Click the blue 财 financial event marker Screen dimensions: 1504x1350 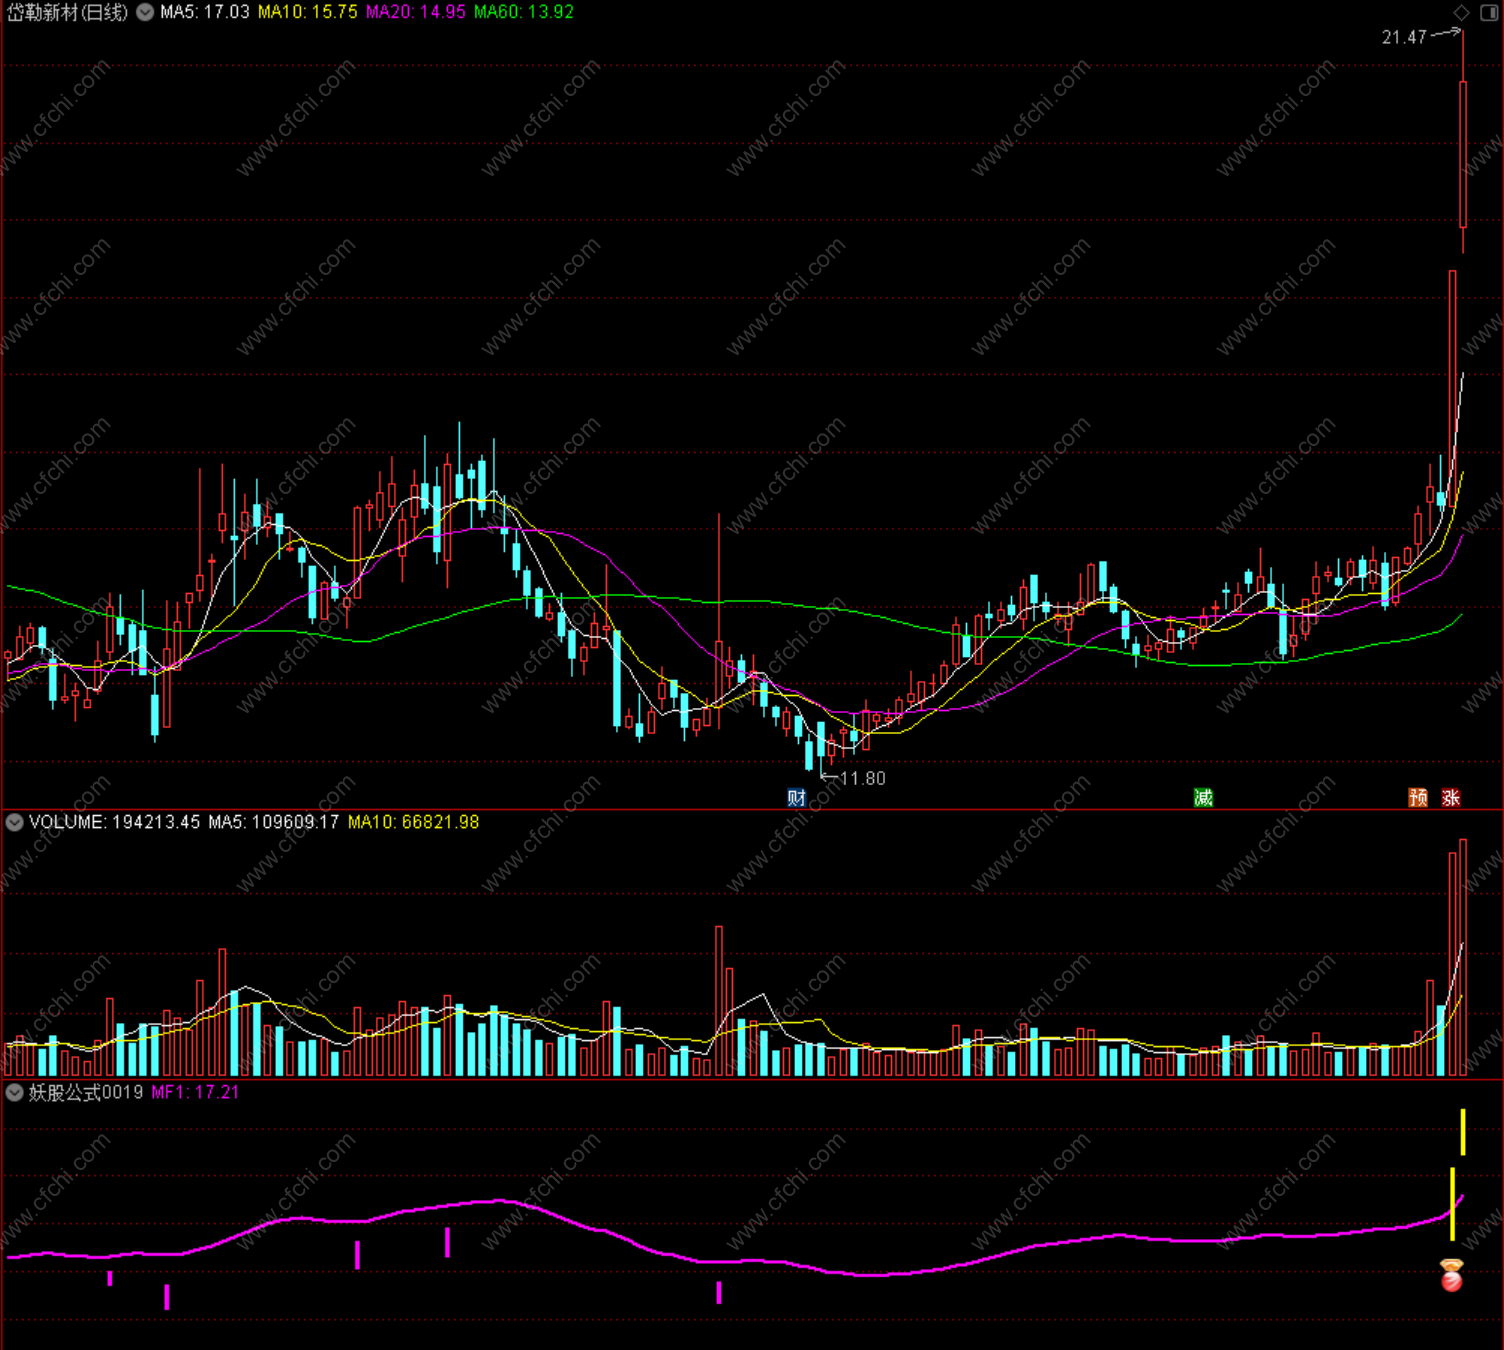click(796, 797)
